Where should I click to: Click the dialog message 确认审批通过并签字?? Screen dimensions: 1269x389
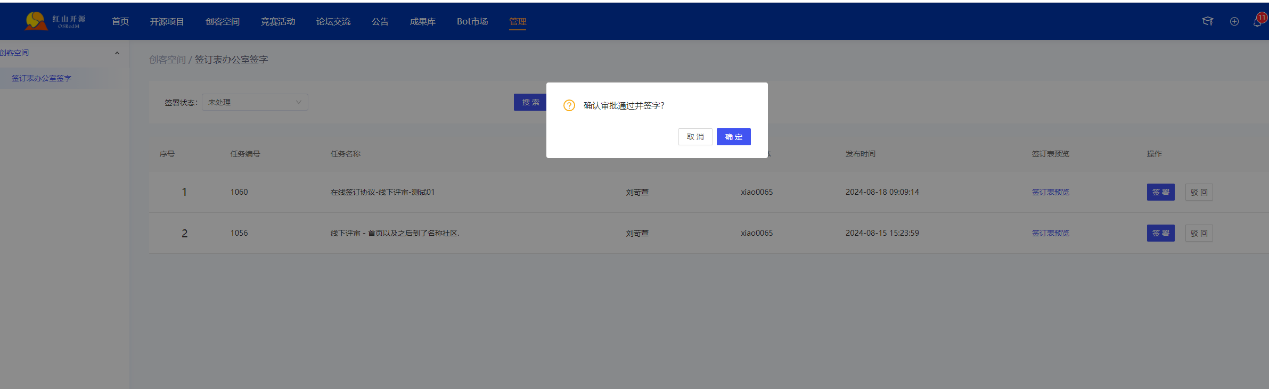[x=624, y=105]
